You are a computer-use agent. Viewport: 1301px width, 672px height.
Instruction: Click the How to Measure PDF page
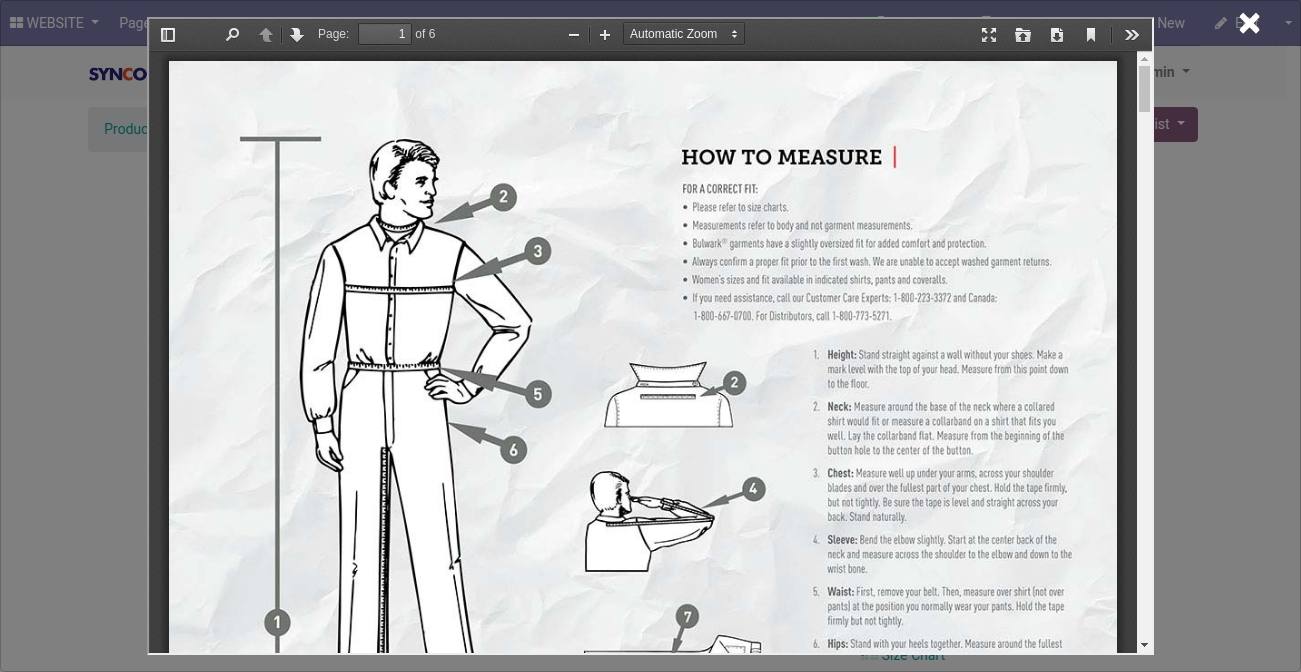tap(642, 357)
